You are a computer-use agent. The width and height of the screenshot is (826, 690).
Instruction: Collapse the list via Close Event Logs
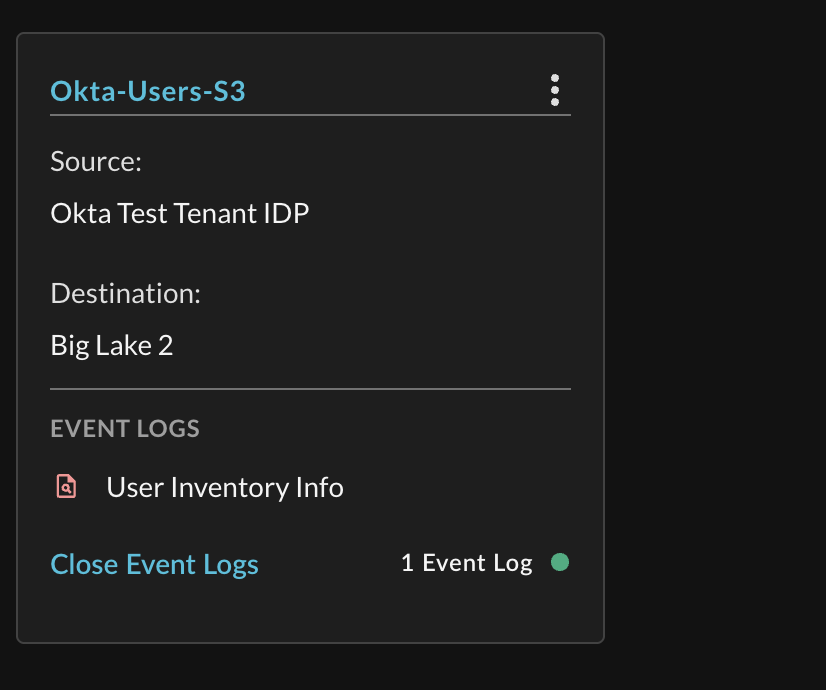(154, 565)
